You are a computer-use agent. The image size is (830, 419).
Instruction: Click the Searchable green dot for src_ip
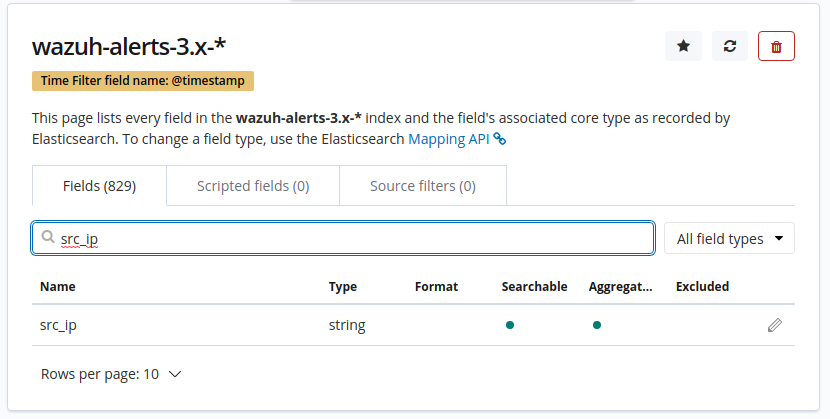pyautogui.click(x=510, y=325)
